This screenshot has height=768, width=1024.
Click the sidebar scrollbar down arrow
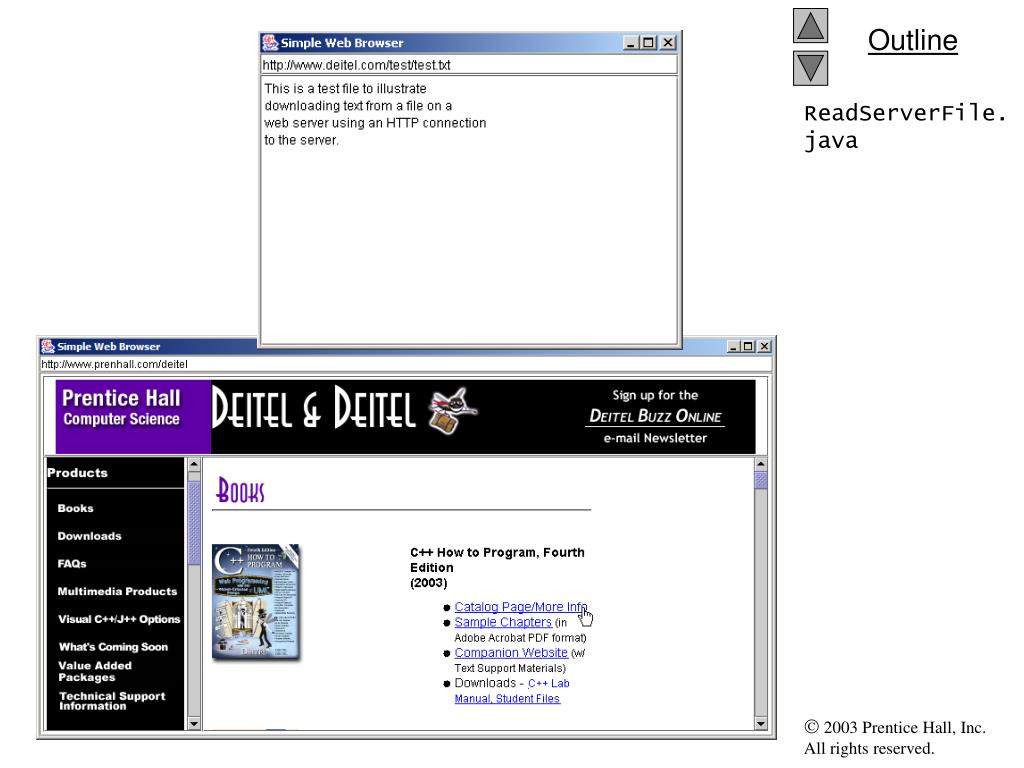pyautogui.click(x=193, y=724)
